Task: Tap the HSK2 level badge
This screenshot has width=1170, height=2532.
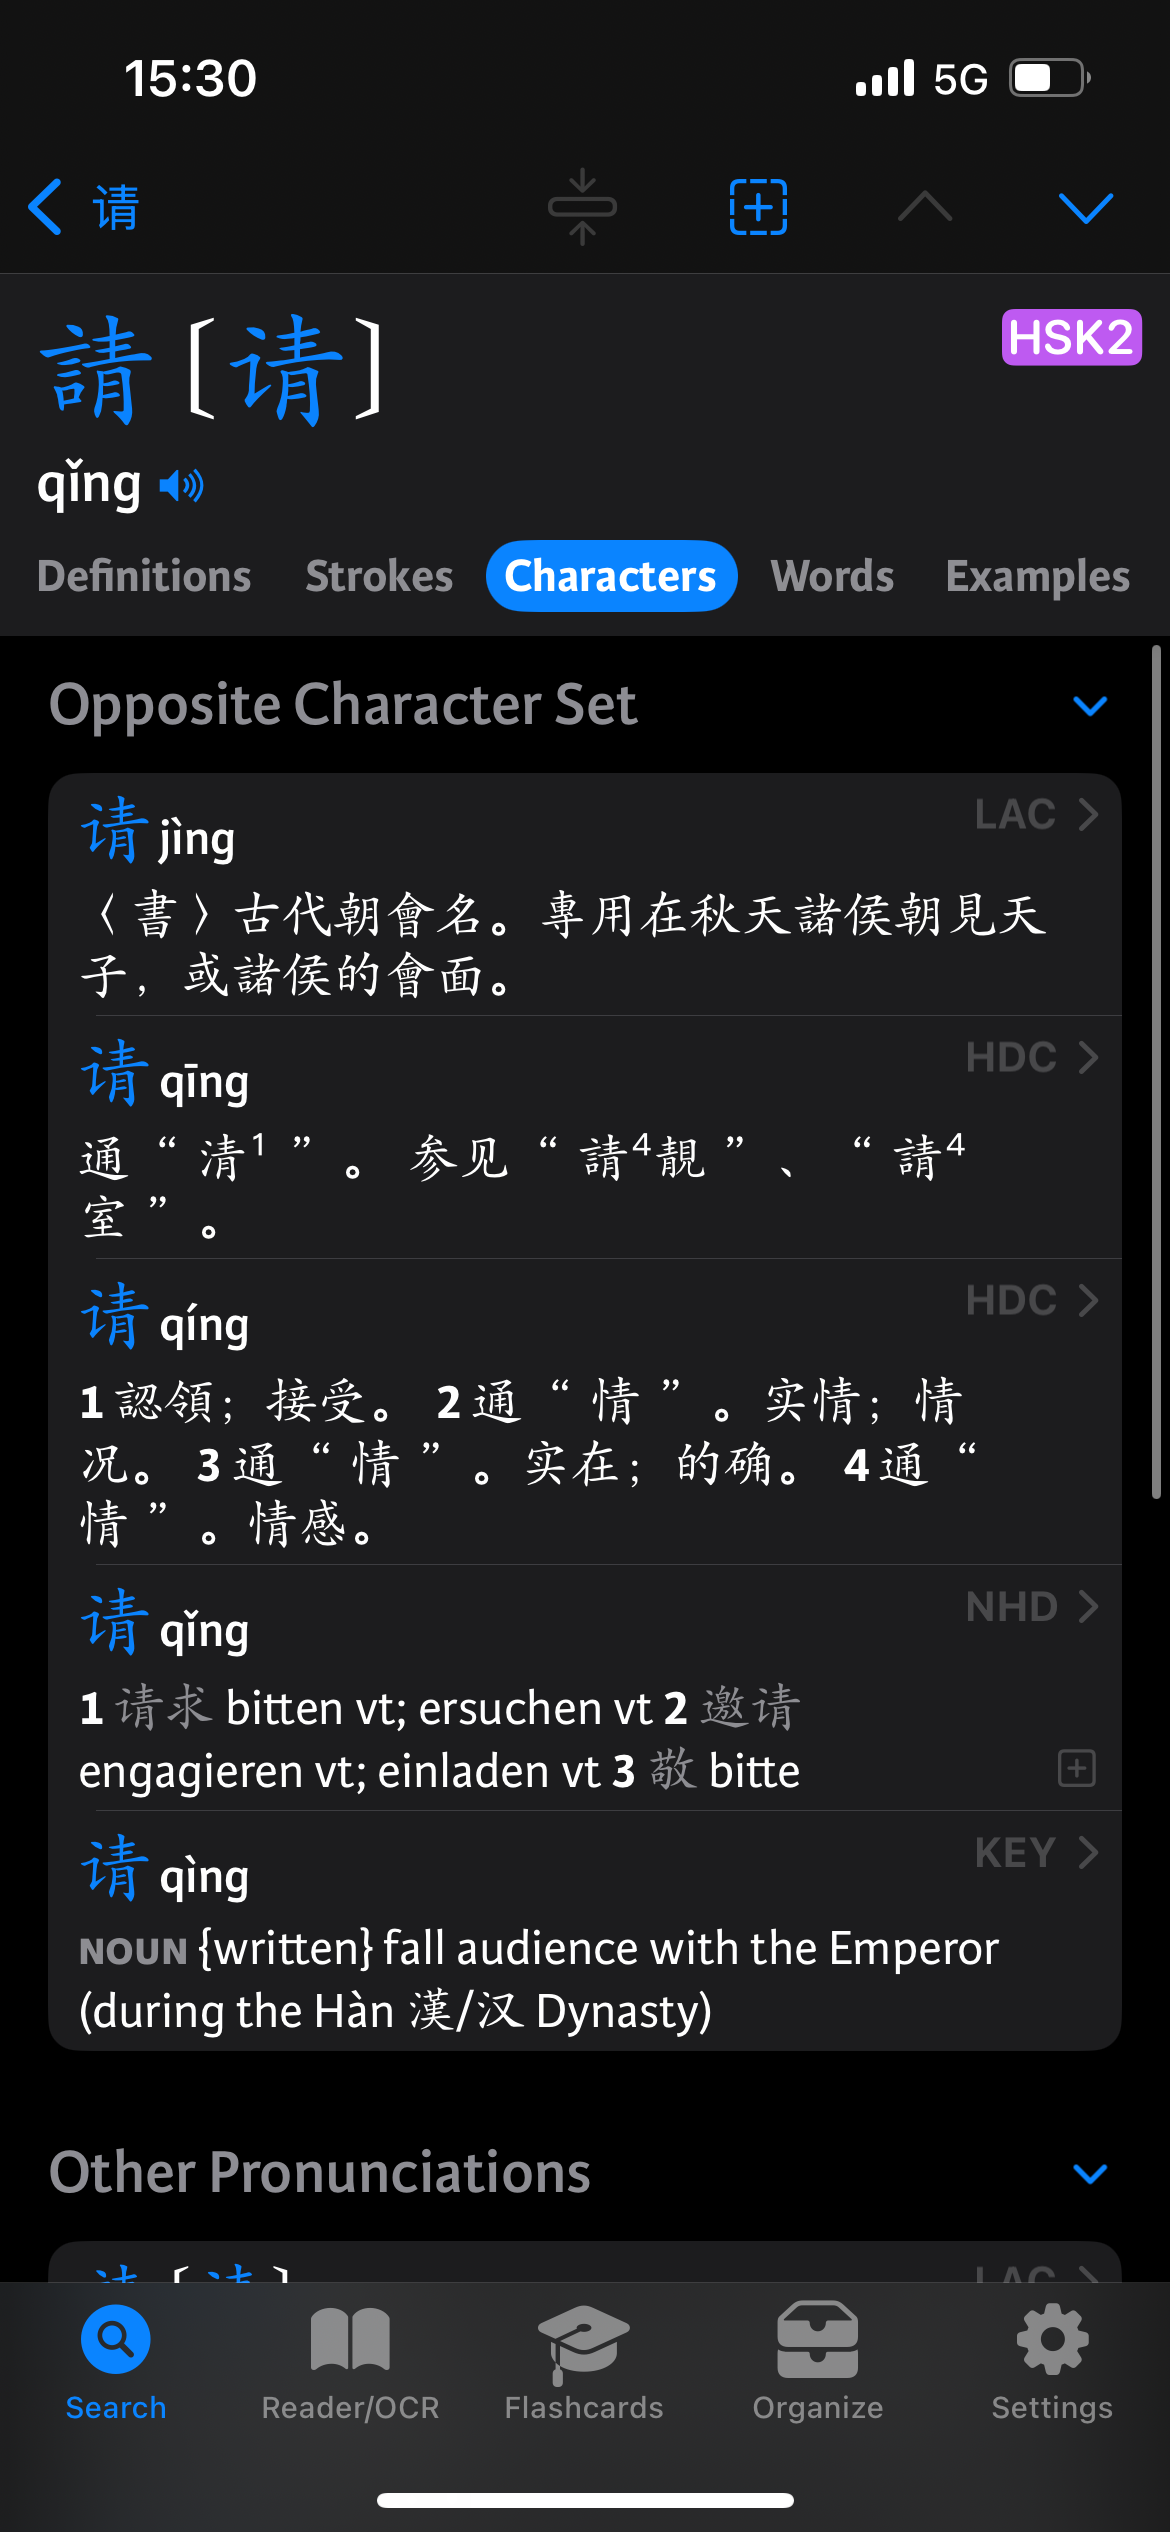Action: tap(1071, 337)
